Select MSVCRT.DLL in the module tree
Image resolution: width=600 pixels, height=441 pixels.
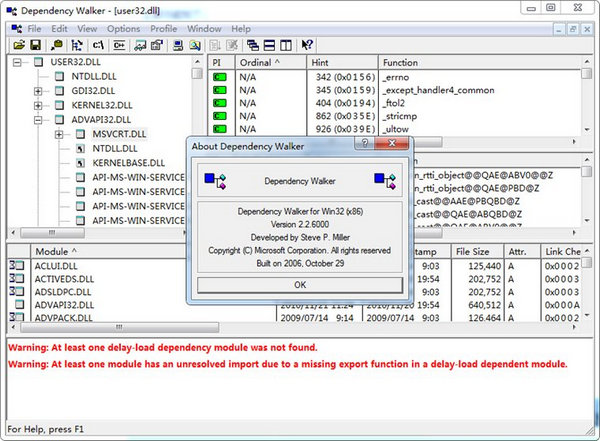coord(119,134)
